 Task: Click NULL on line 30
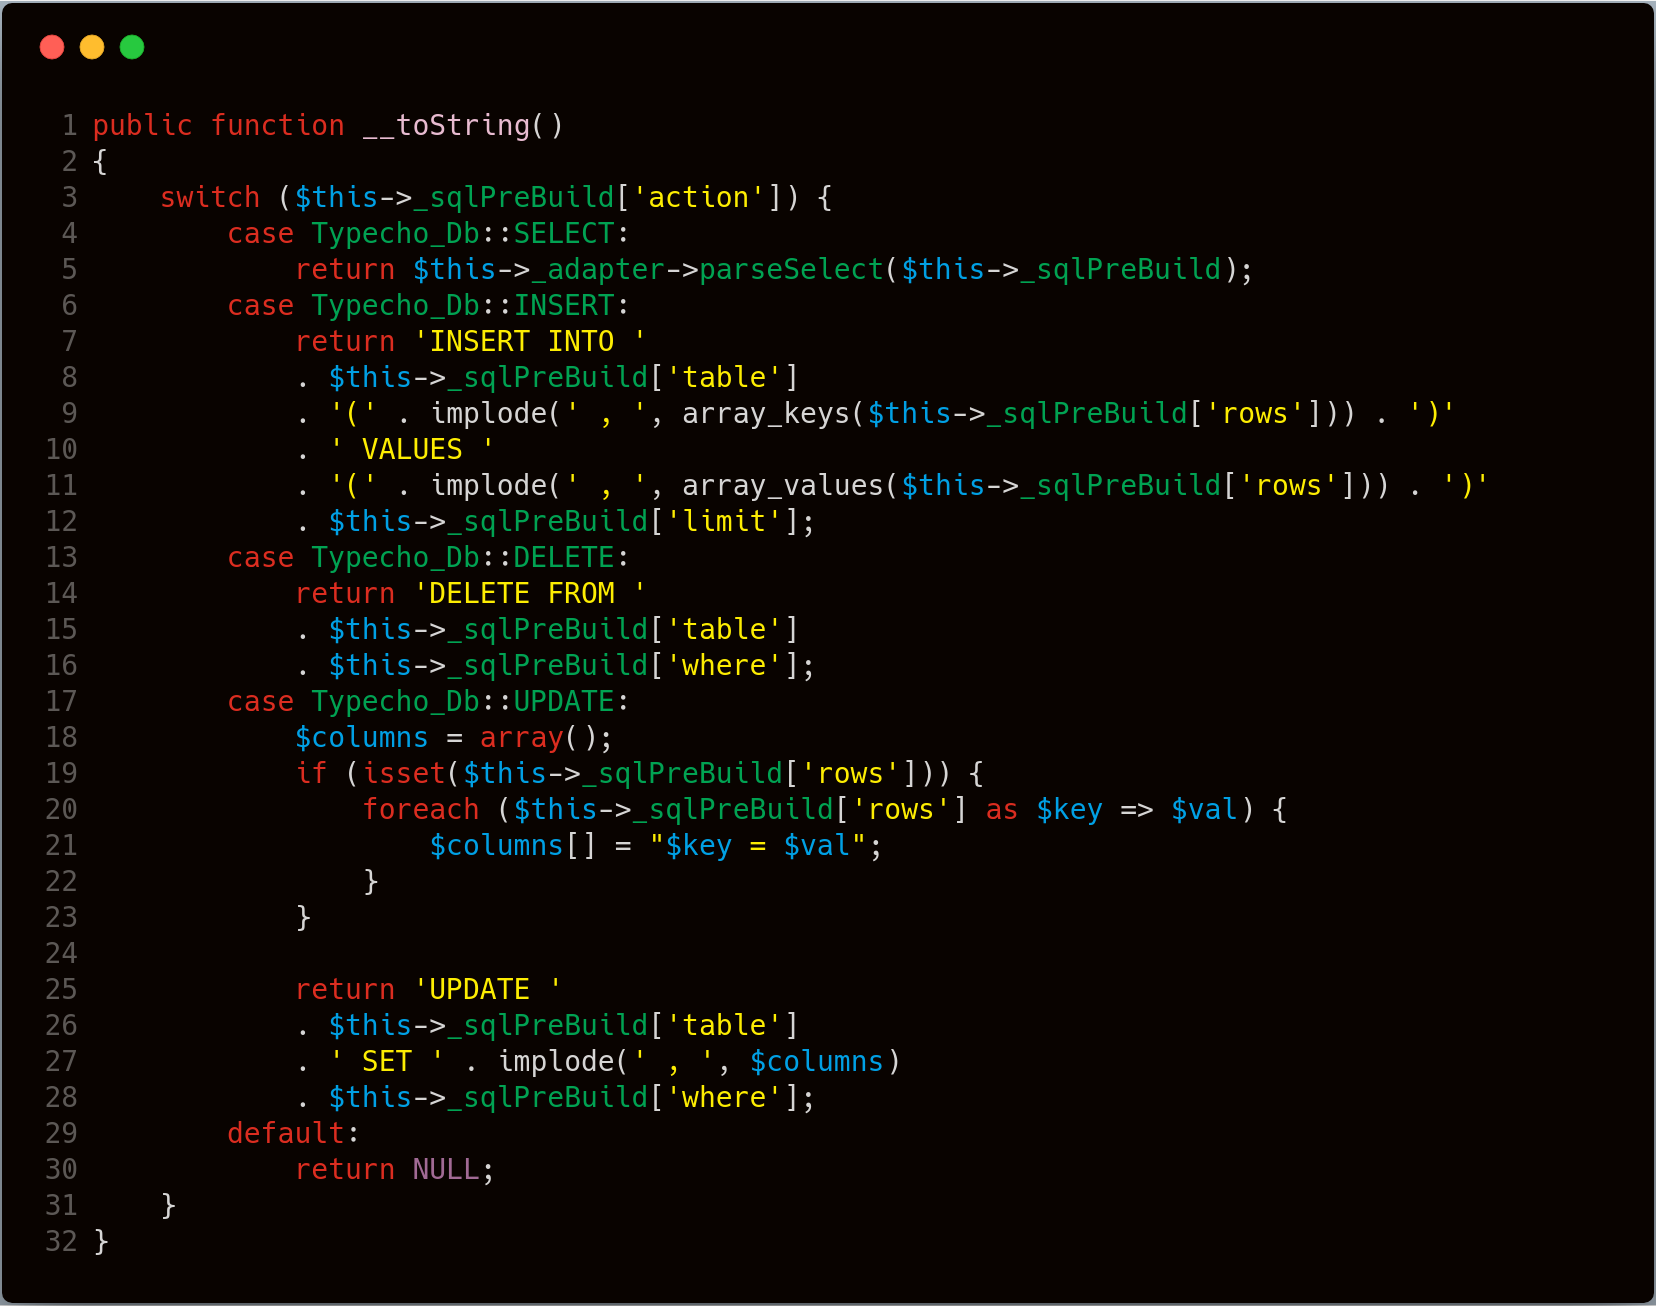tap(446, 1169)
